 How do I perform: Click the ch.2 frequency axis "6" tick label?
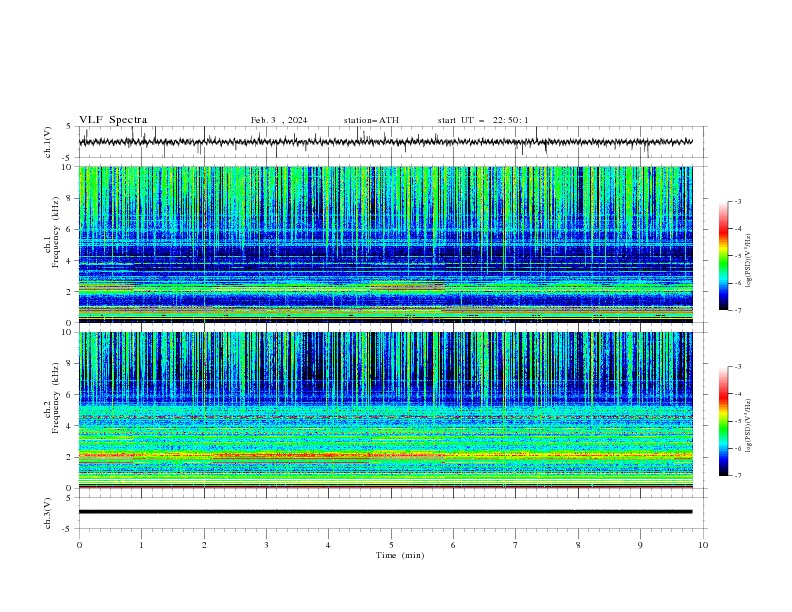[69, 395]
